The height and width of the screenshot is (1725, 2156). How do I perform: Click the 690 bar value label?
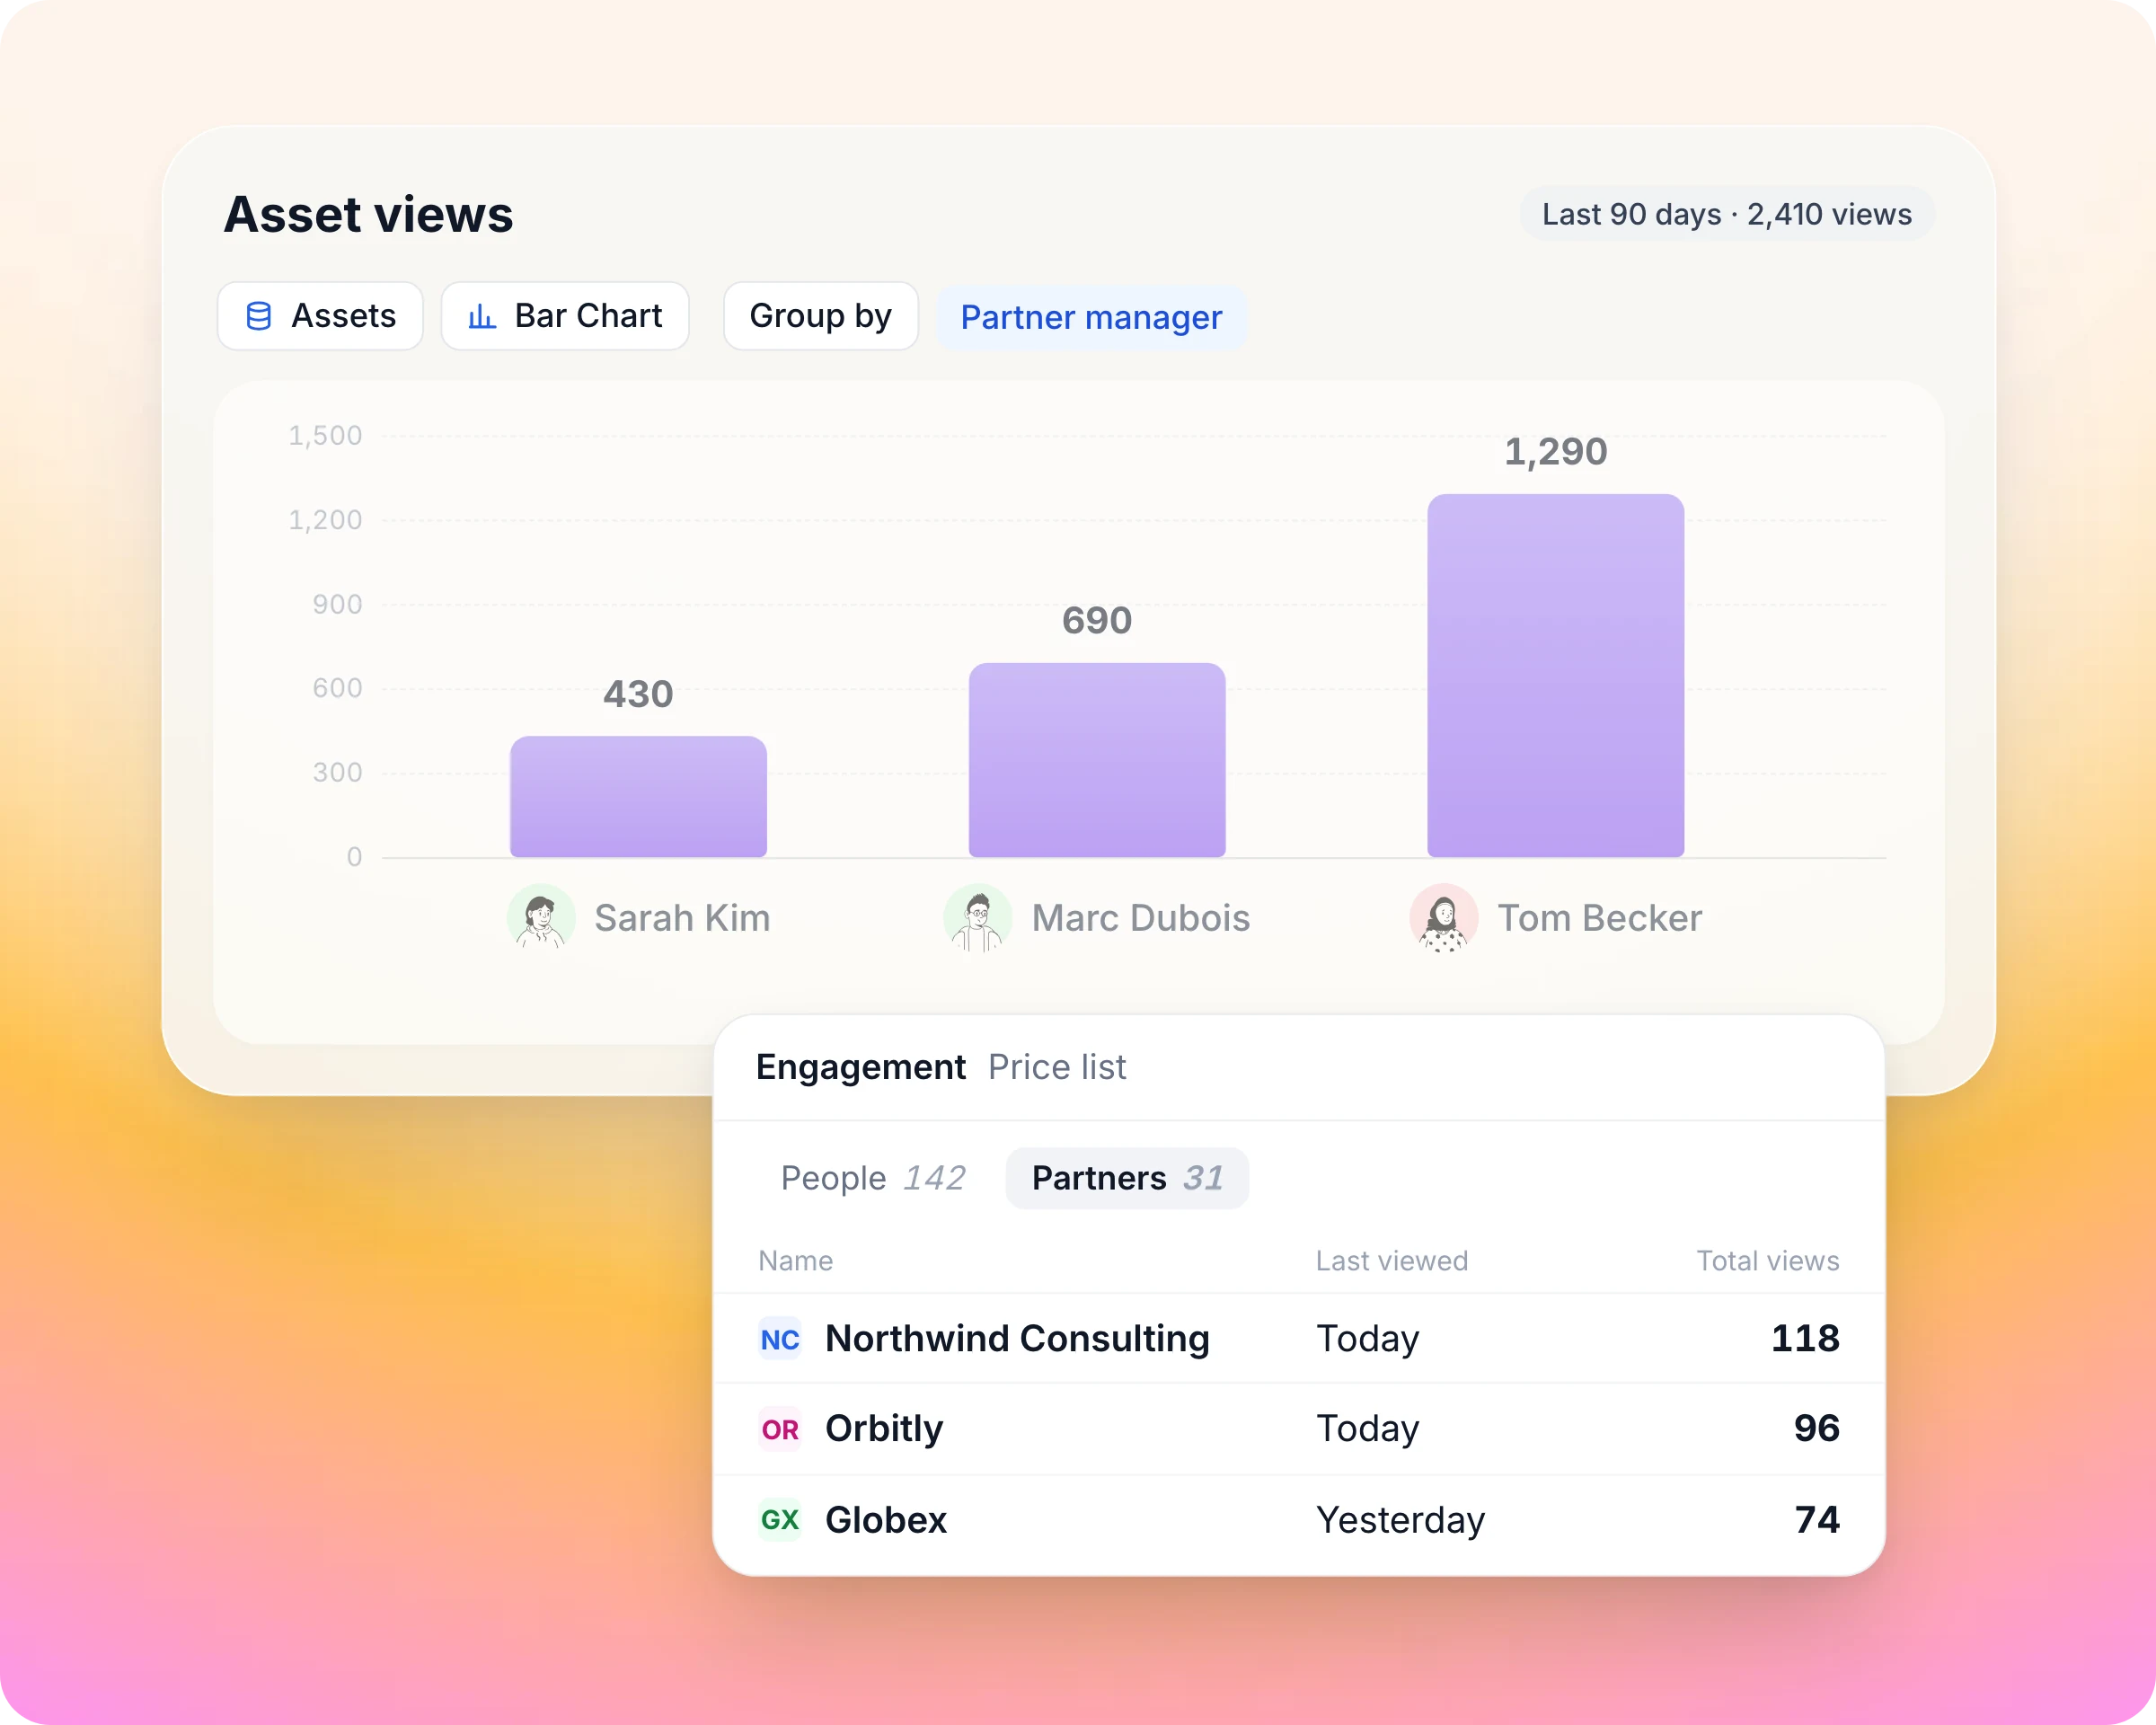pos(1097,620)
